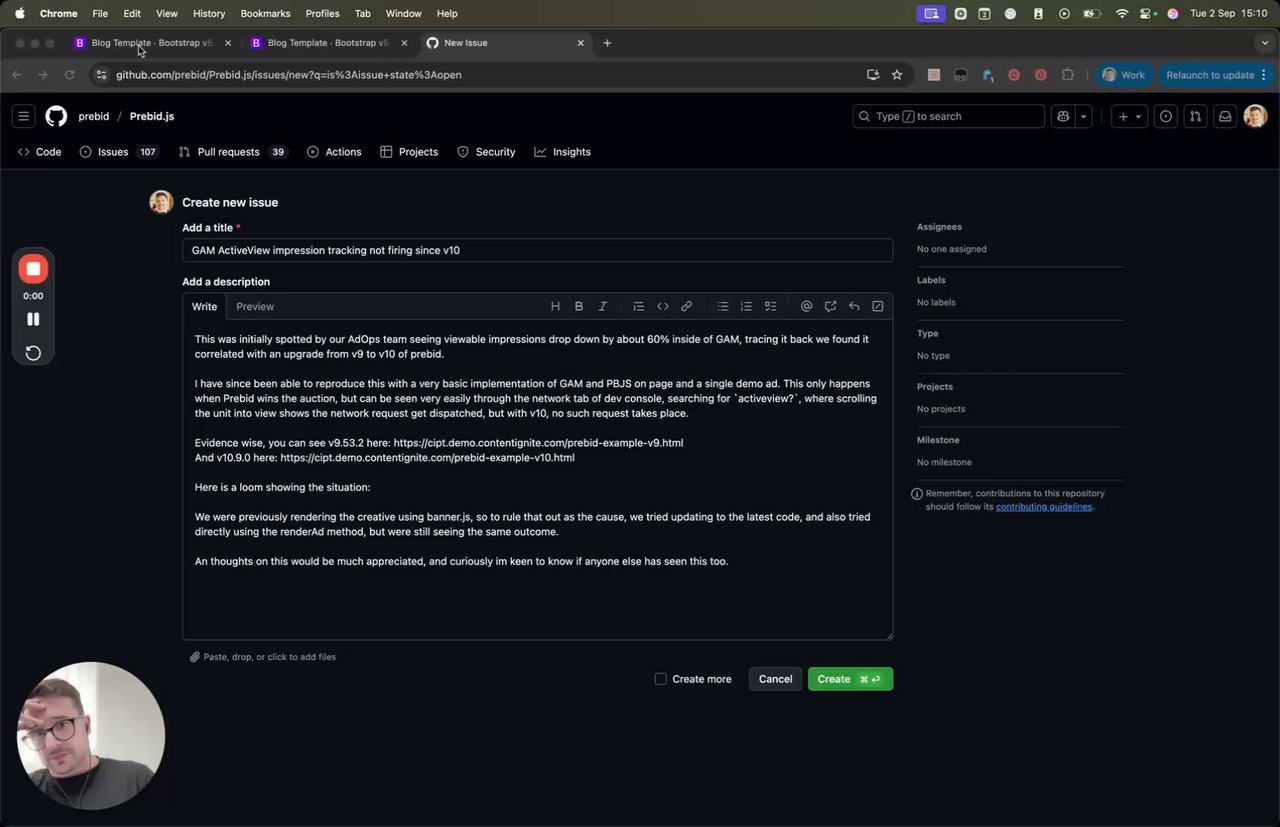This screenshot has width=1280, height=827.
Task: Reload the page in Chrome
Action: click(69, 75)
